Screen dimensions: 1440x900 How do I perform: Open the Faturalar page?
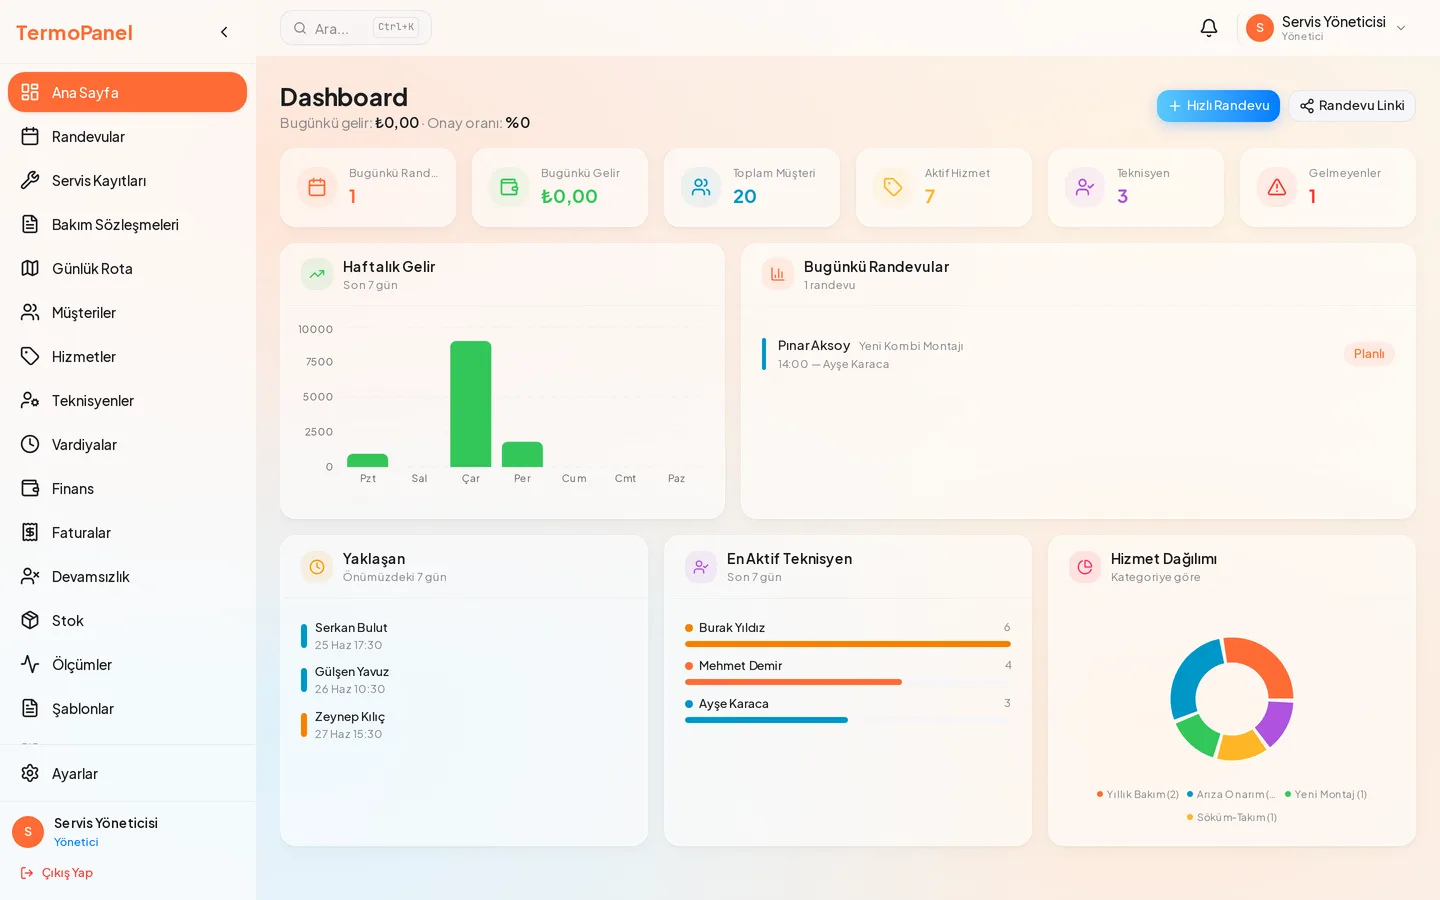pos(127,532)
